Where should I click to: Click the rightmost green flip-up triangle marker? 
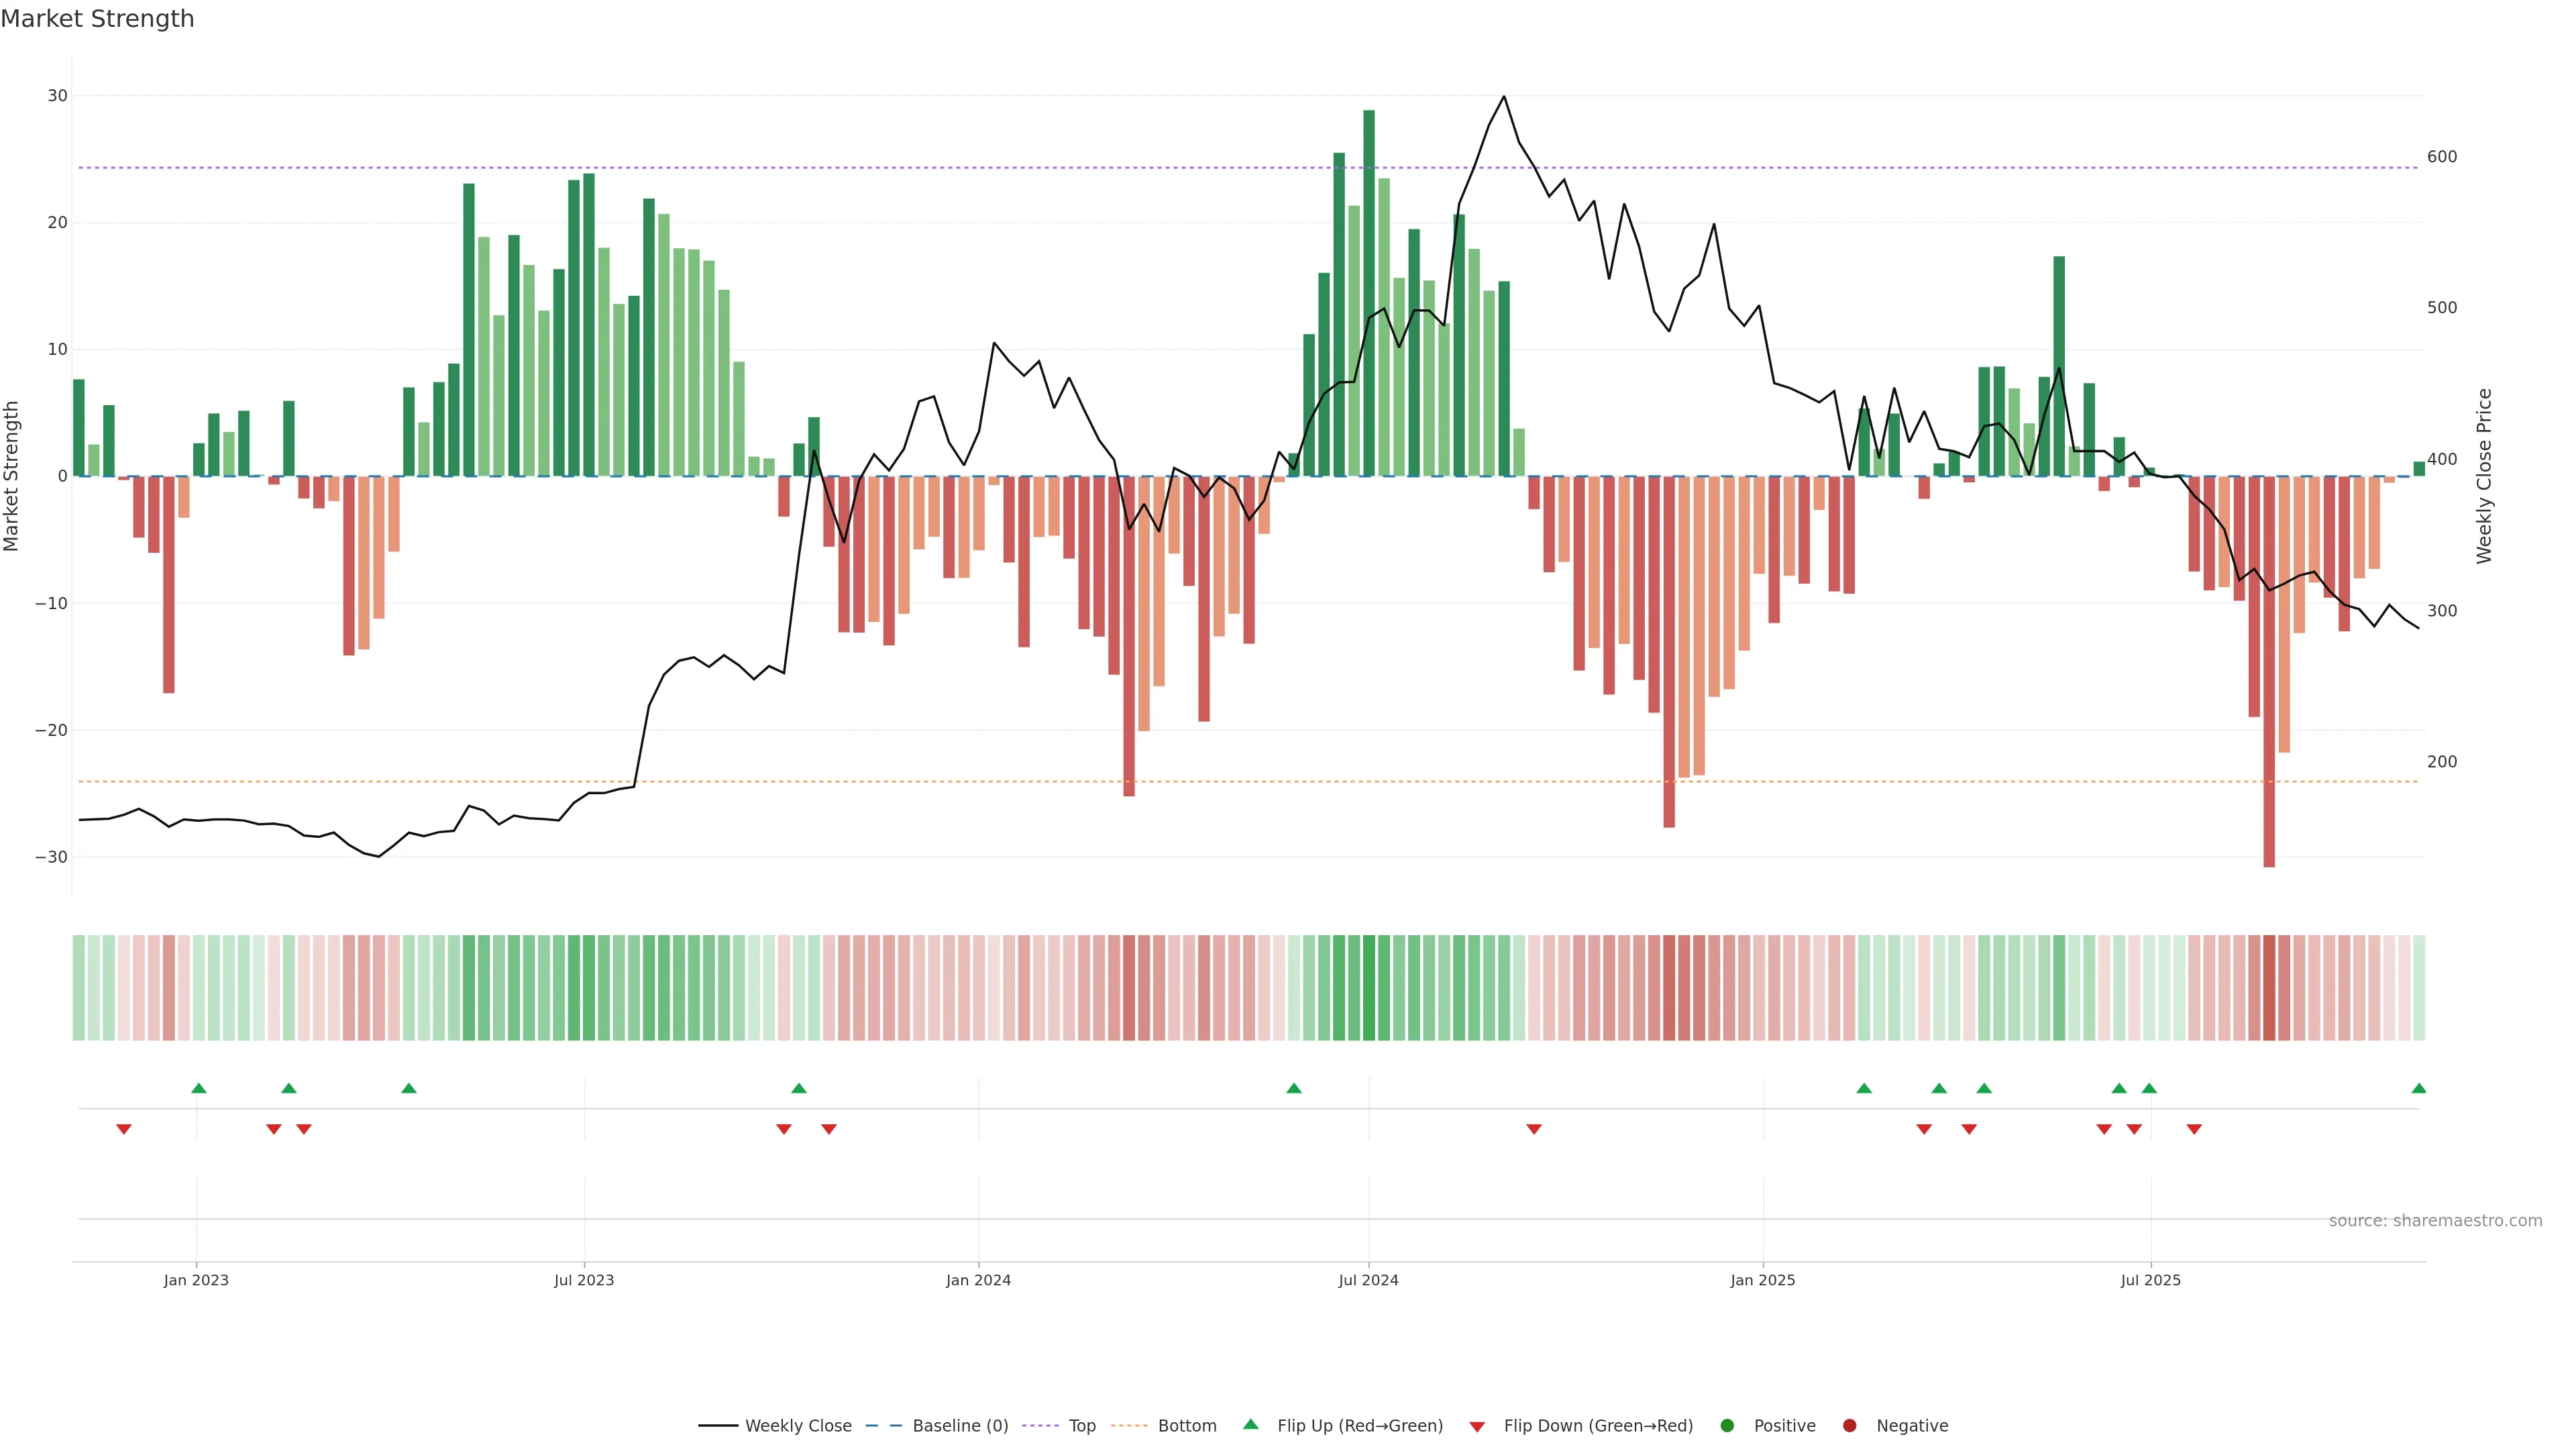pos(2418,1088)
